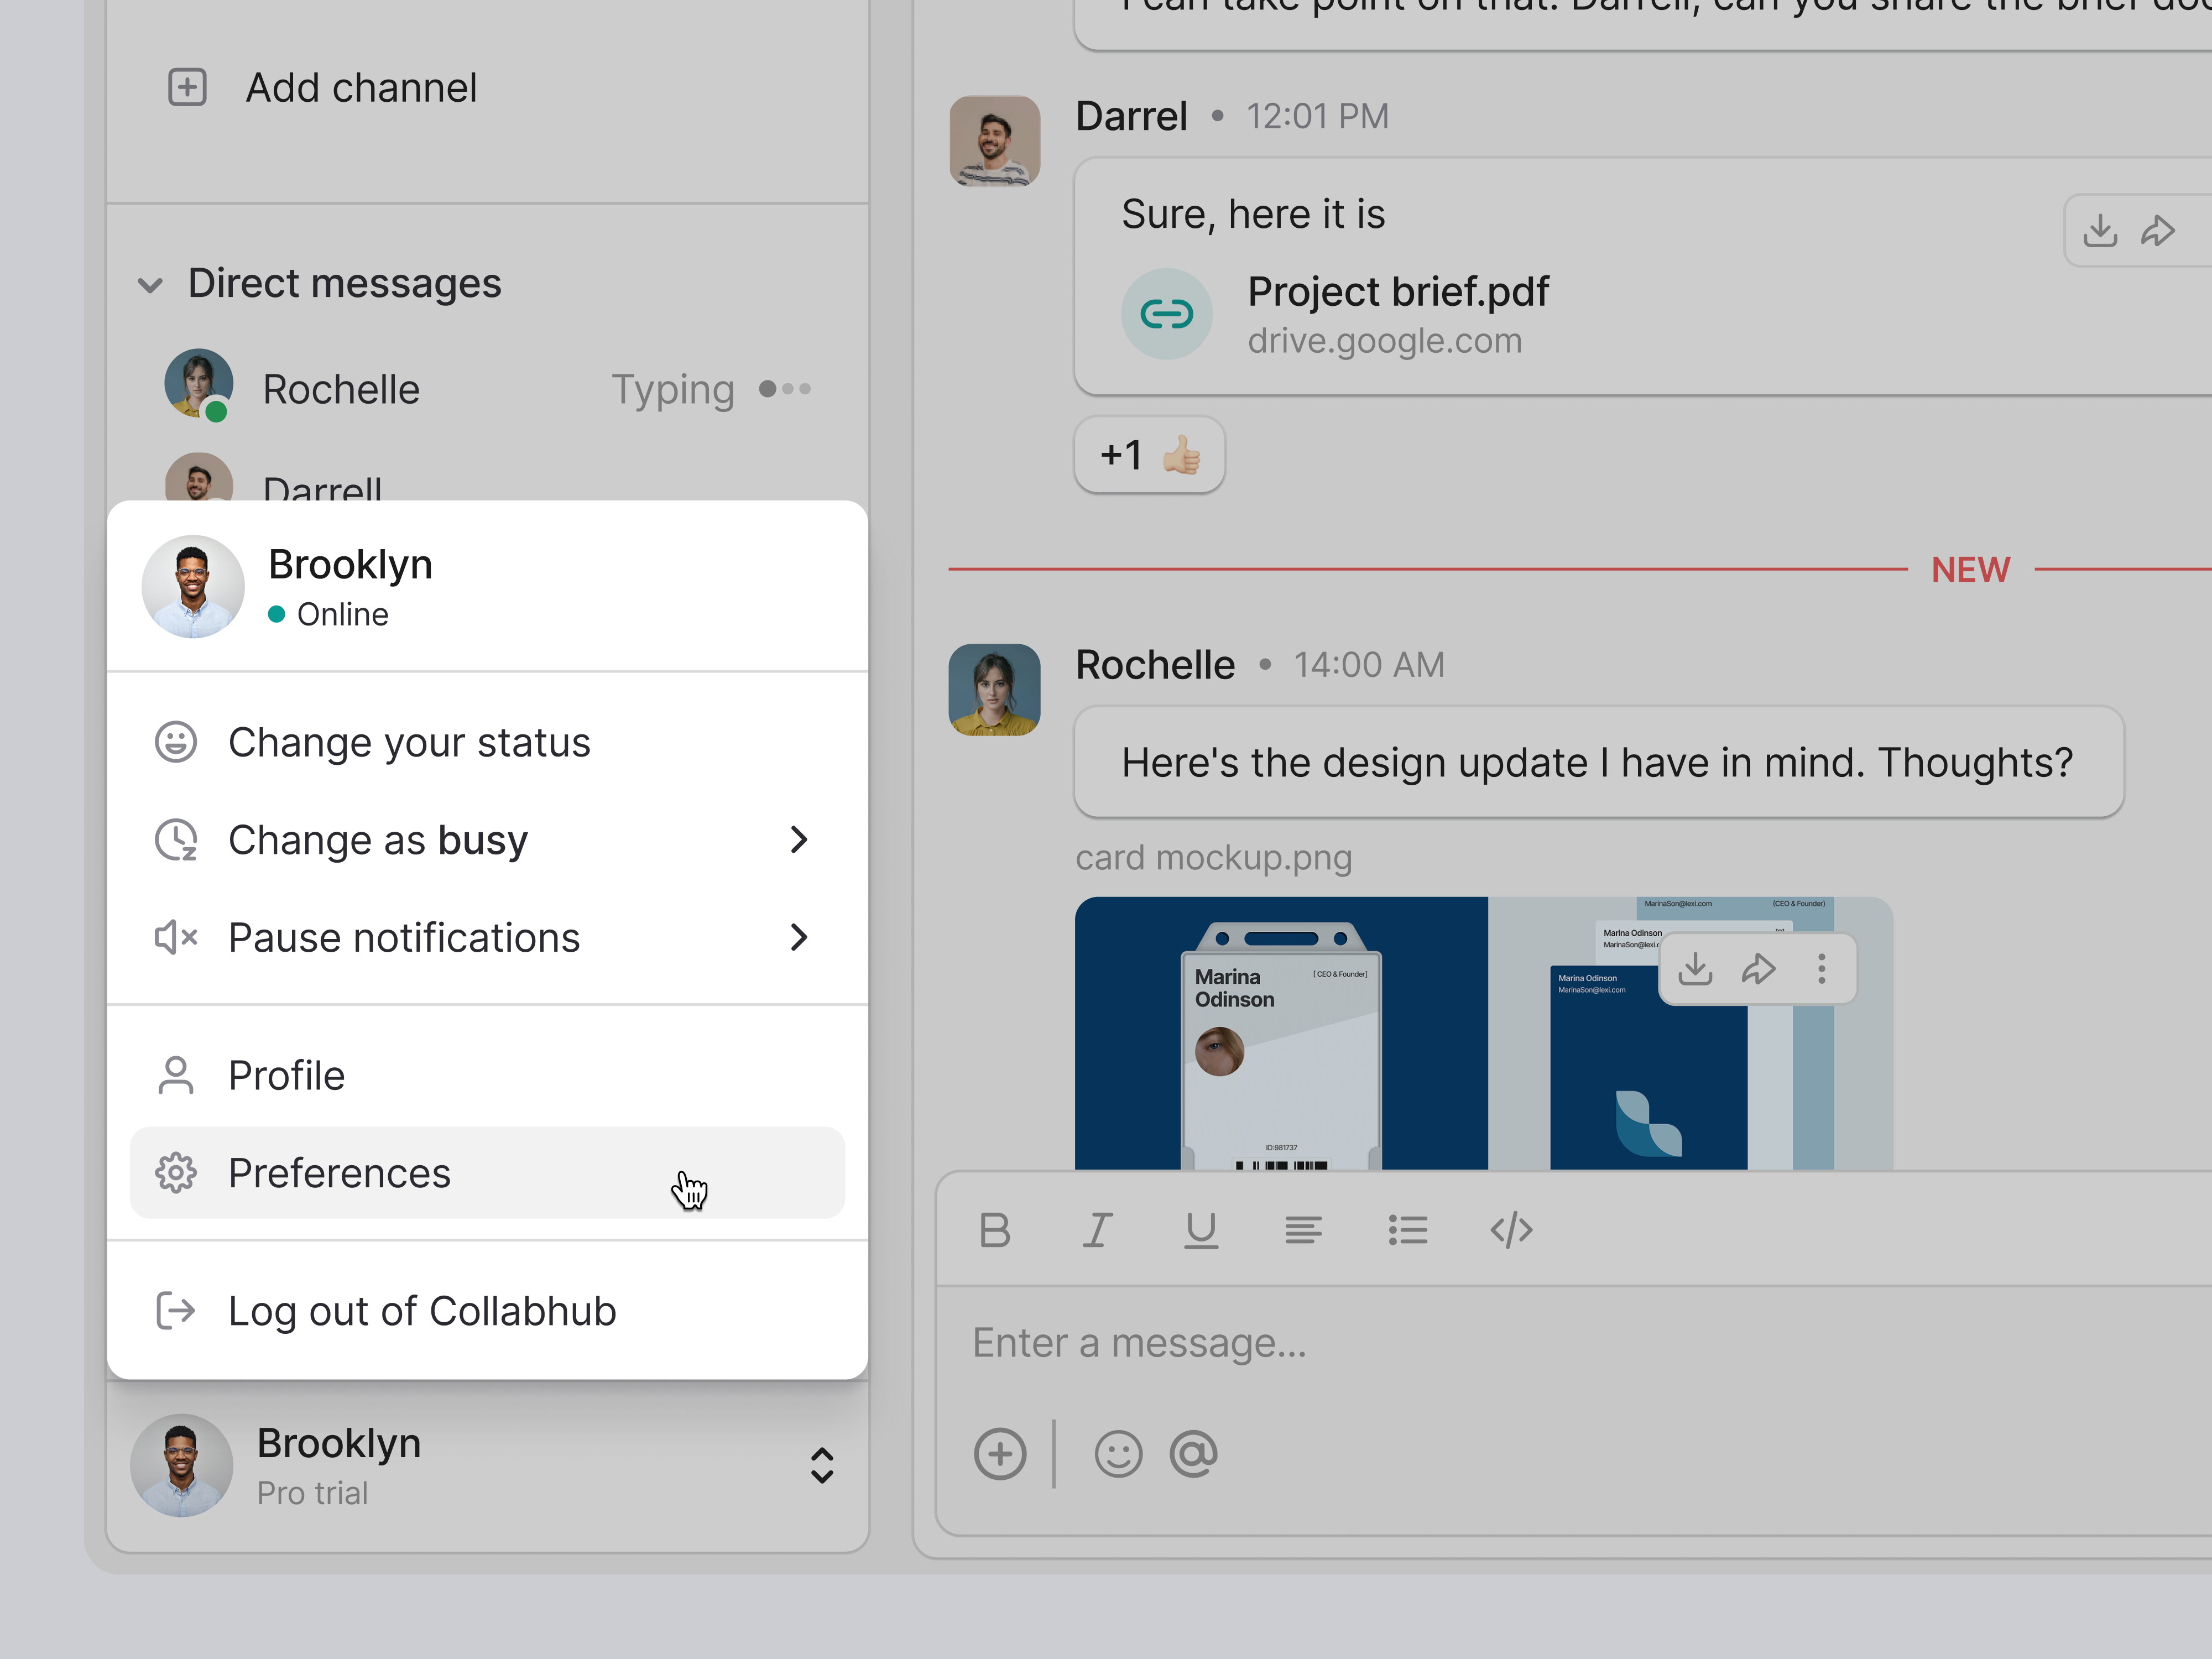This screenshot has height=1659, width=2212.
Task: Attach a file with the plus icon
Action: [1000, 1454]
